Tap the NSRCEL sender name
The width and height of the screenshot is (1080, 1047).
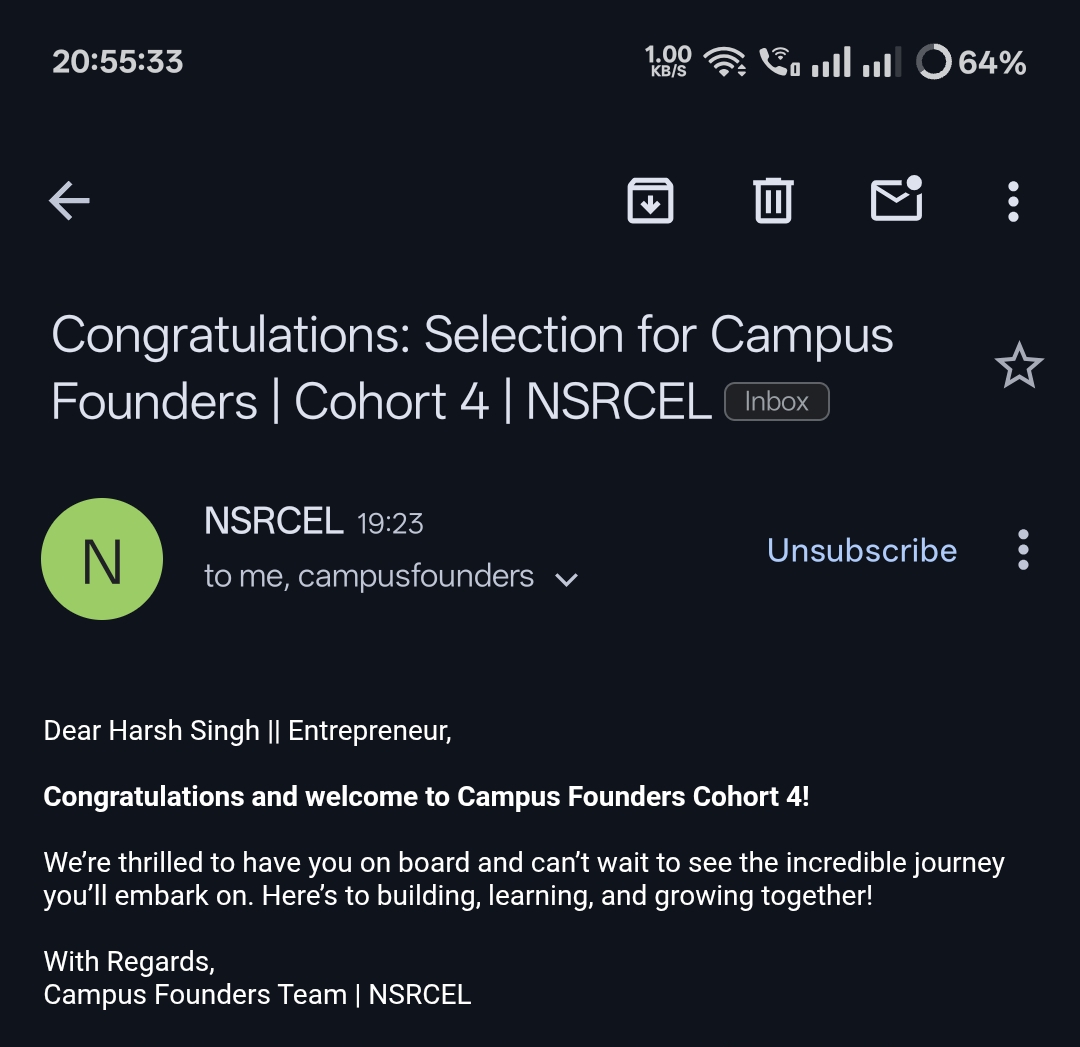[x=273, y=521]
